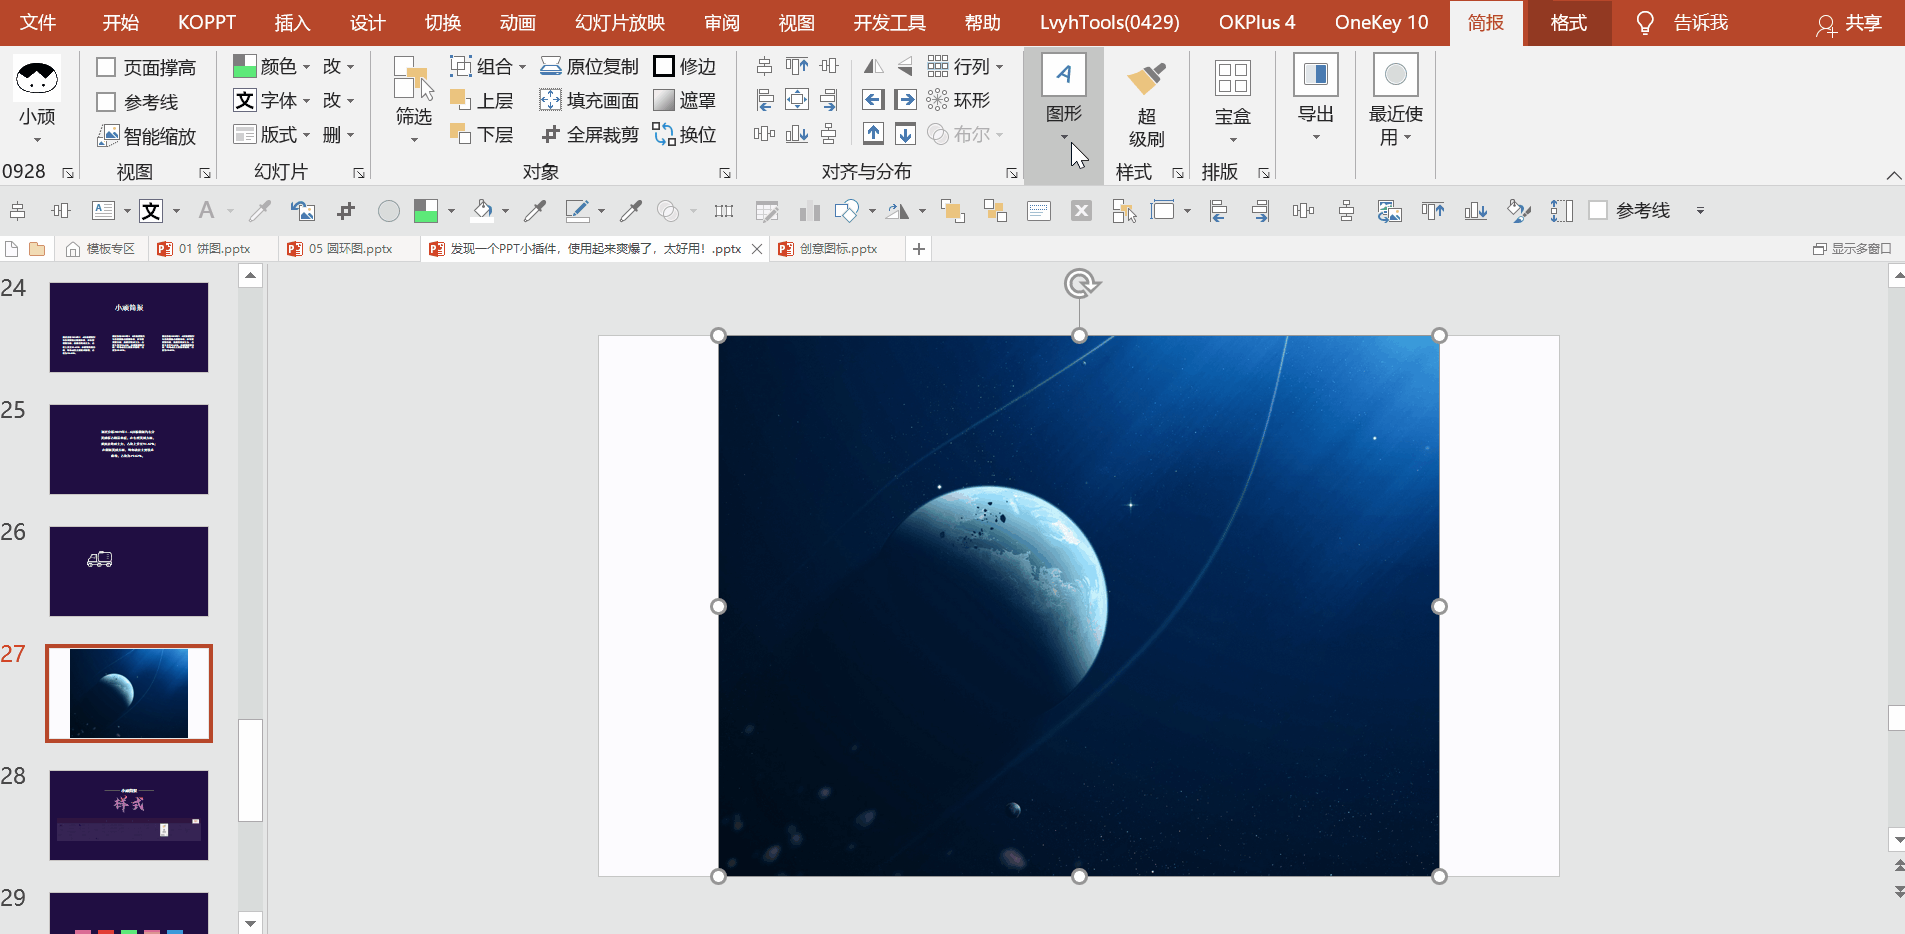
Task: Toggle the 参考线 checkbox in ribbon
Action: (106, 102)
